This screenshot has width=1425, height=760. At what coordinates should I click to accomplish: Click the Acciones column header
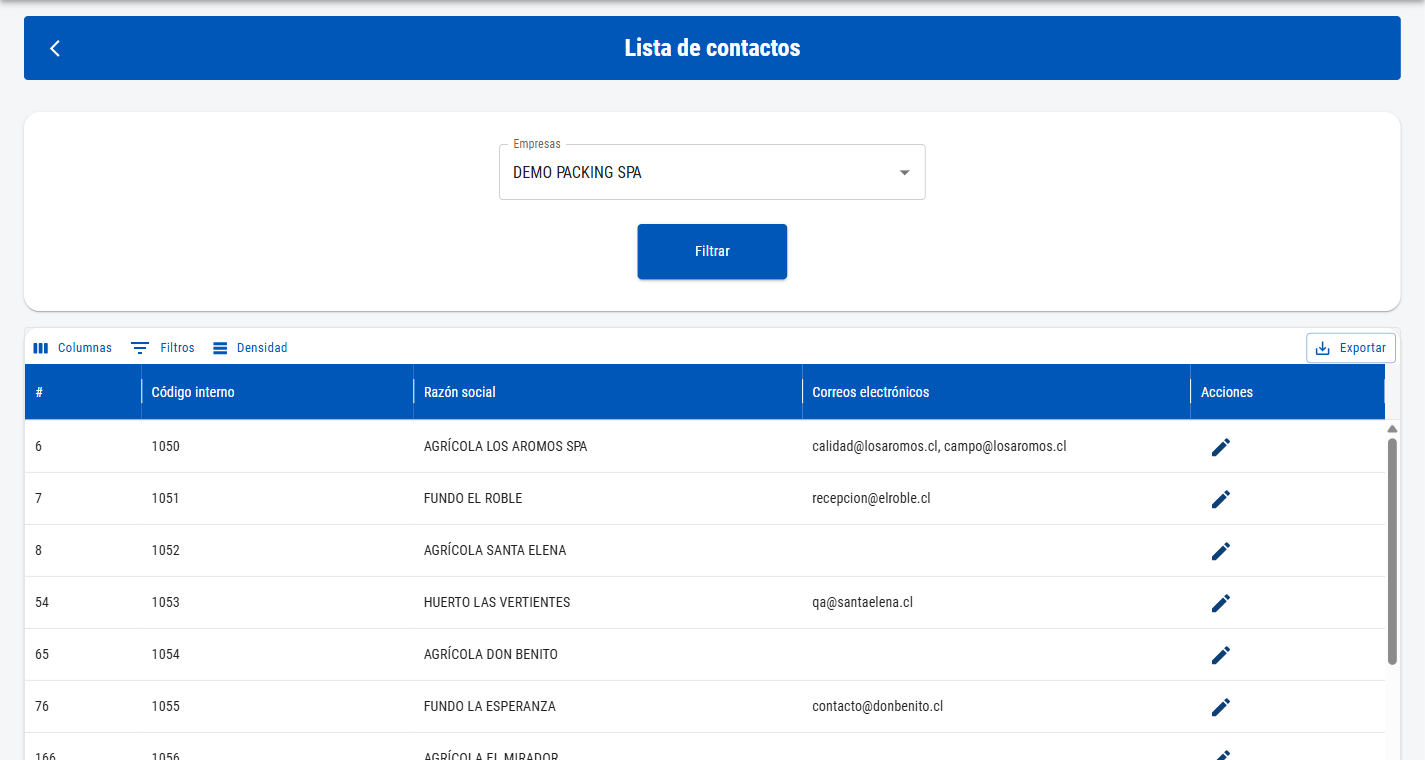coord(1287,392)
